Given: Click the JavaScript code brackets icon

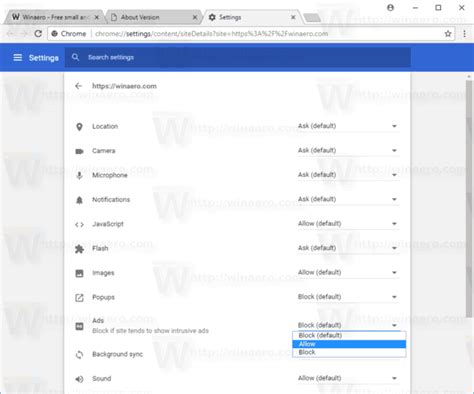Looking at the screenshot, I should click(x=79, y=225).
